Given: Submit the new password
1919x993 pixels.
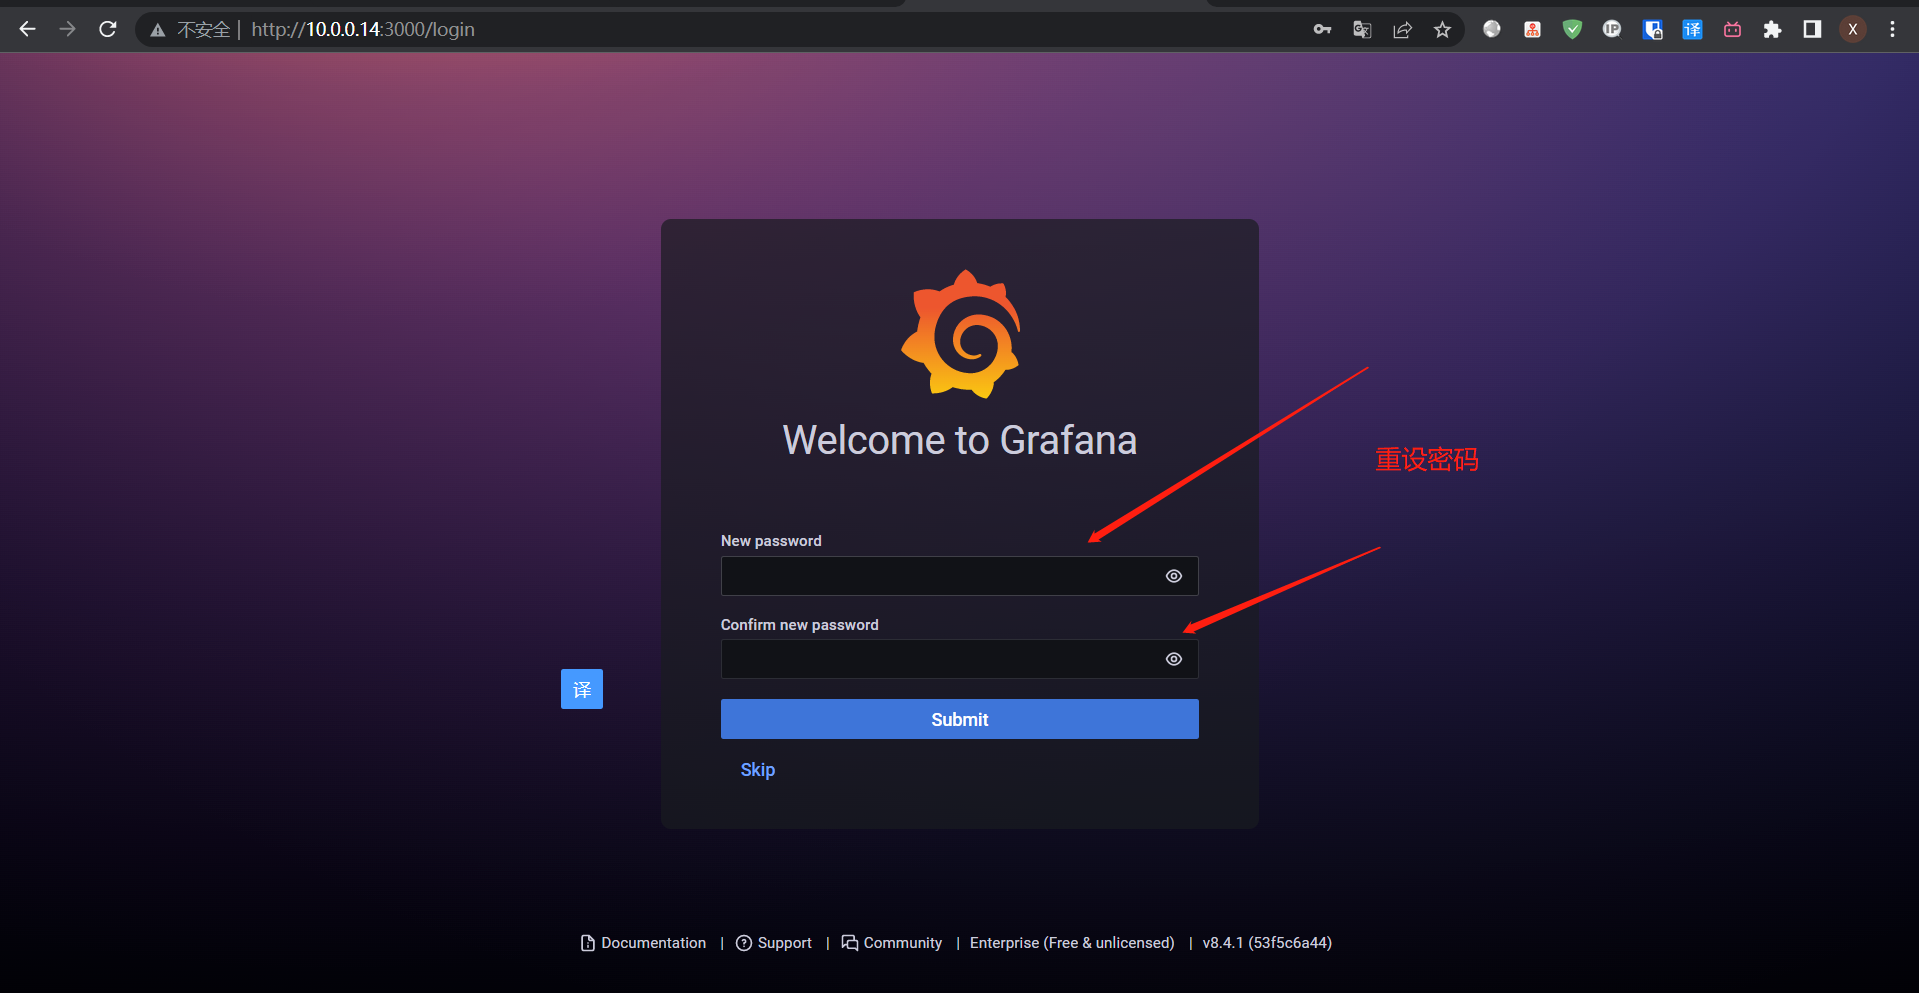Looking at the screenshot, I should pyautogui.click(x=960, y=719).
